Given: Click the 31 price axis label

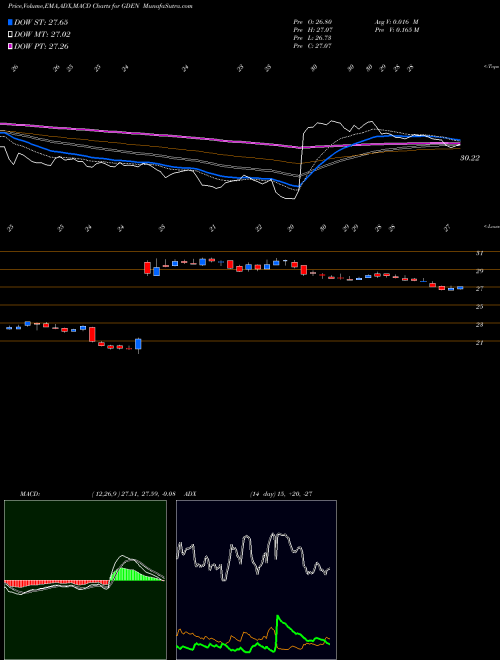Looking at the screenshot, I should coord(479,253).
